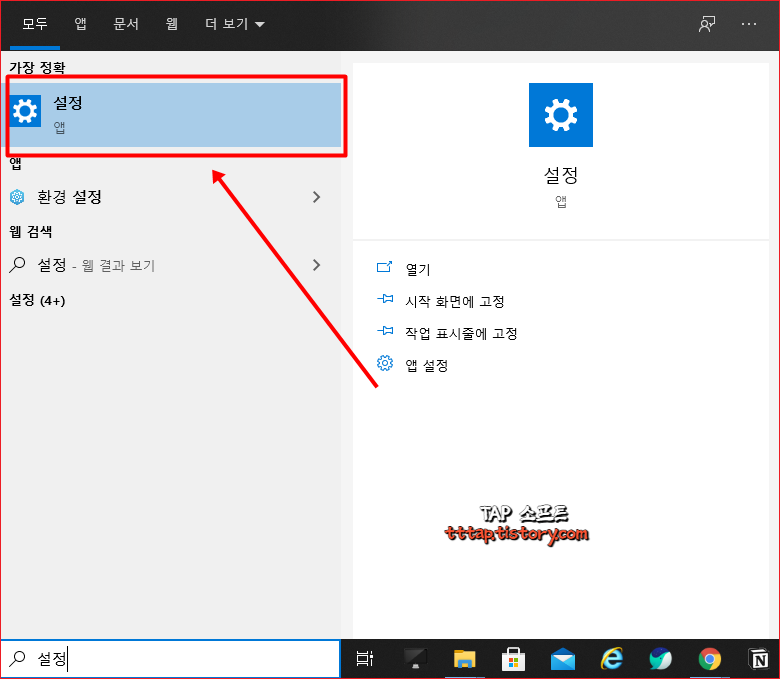The width and height of the screenshot is (780, 679).
Task: Click the 설정 title in preview pane
Action: click(x=561, y=175)
